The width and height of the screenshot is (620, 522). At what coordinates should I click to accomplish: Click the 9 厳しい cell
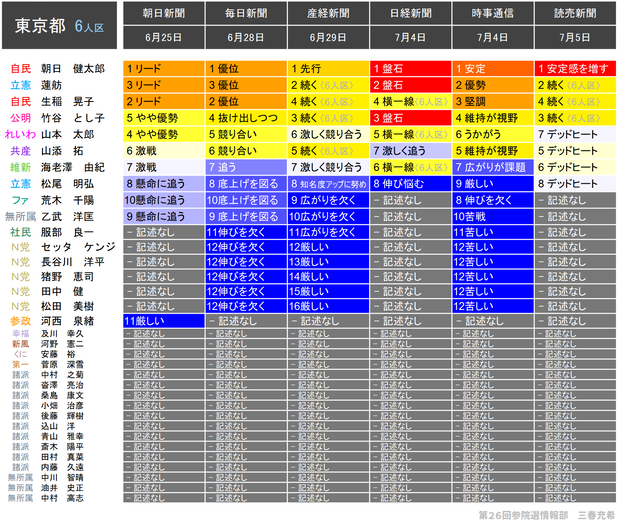tap(493, 184)
